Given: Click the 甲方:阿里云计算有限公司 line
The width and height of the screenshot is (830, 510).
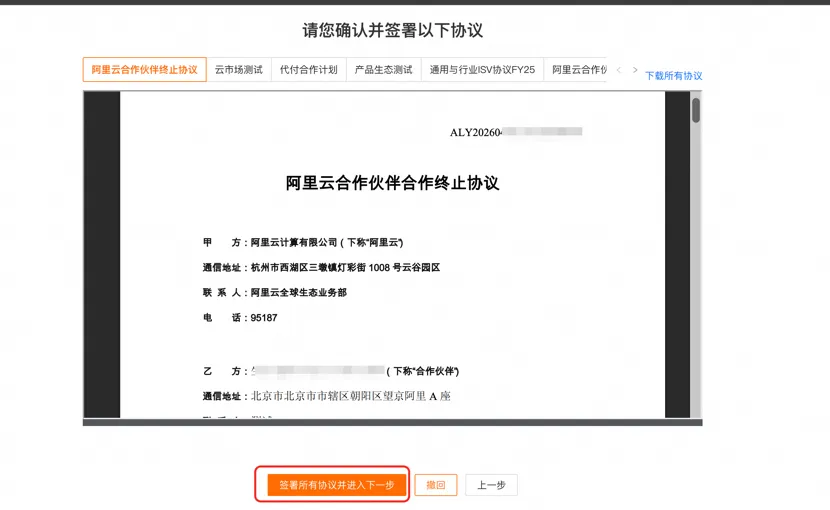Looking at the screenshot, I should tap(303, 243).
